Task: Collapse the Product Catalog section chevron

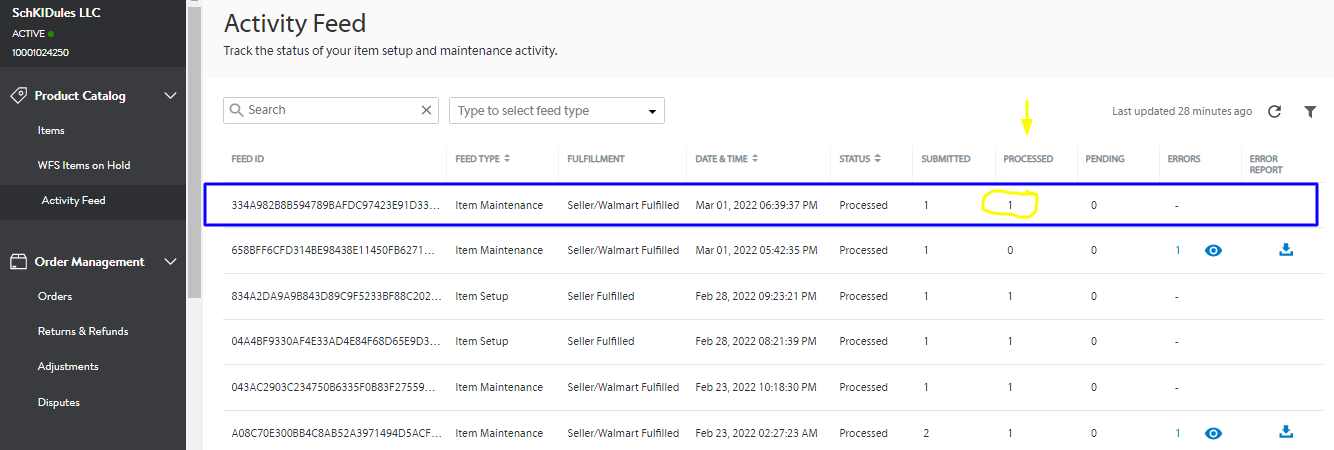Action: pos(170,96)
